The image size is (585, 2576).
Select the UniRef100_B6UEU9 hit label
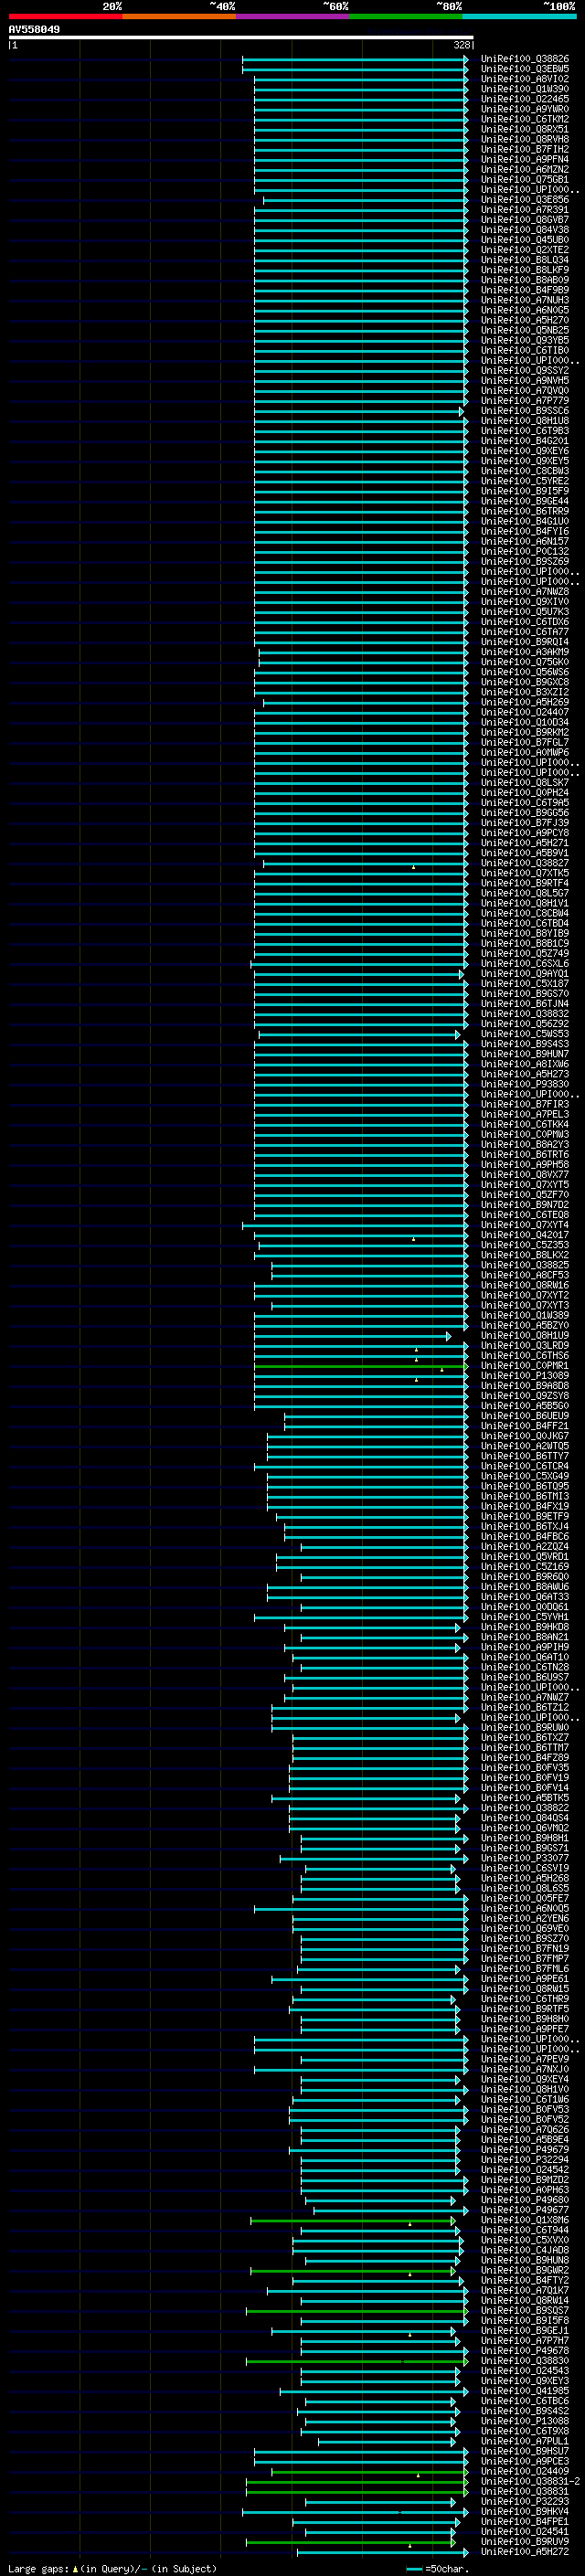pyautogui.click(x=525, y=1416)
